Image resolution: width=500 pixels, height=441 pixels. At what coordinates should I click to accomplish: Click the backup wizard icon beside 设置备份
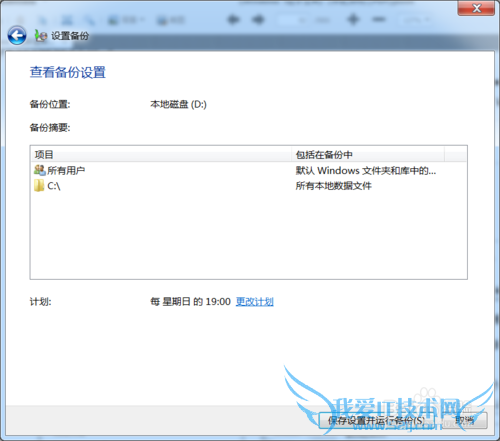point(41,36)
